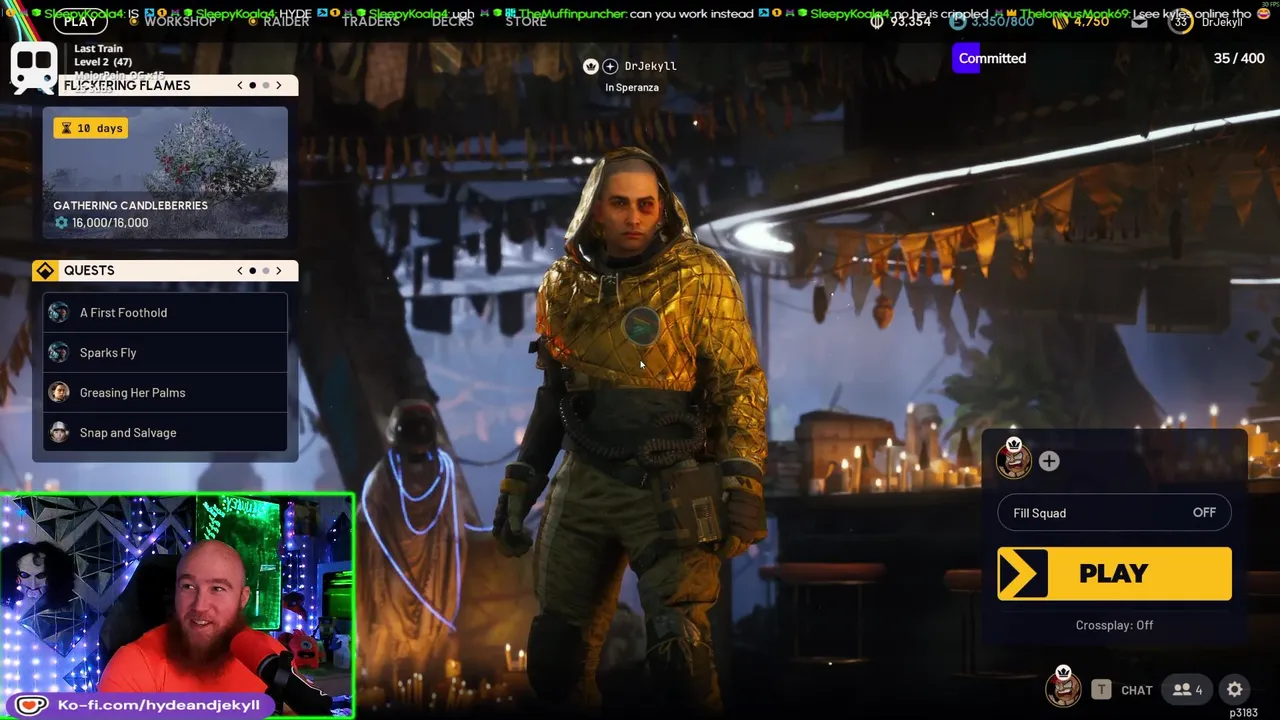Switch to the TRADERS tab

(x=370, y=21)
